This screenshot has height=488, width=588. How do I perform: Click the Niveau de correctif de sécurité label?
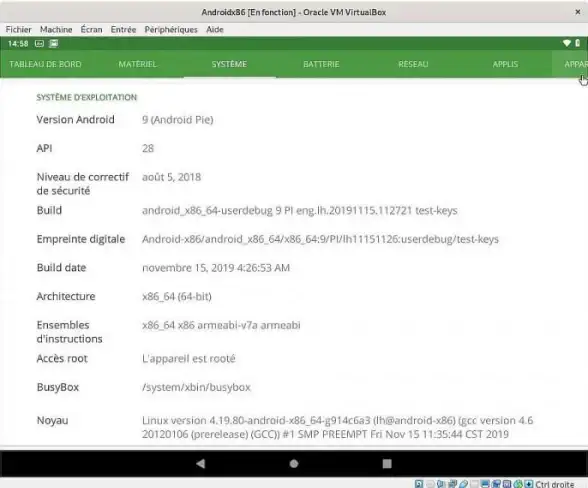82,184
